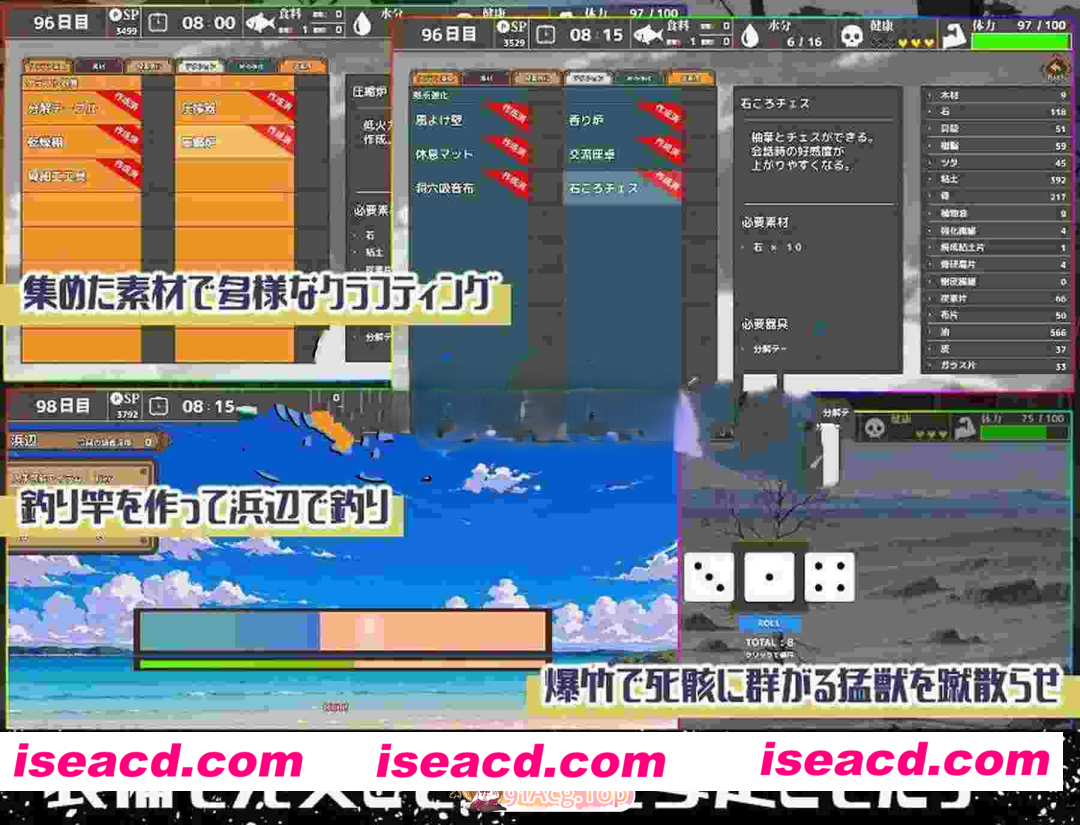This screenshot has width=1080, height=825.
Task: Click the water droplet icon in right status bar
Action: click(749, 36)
